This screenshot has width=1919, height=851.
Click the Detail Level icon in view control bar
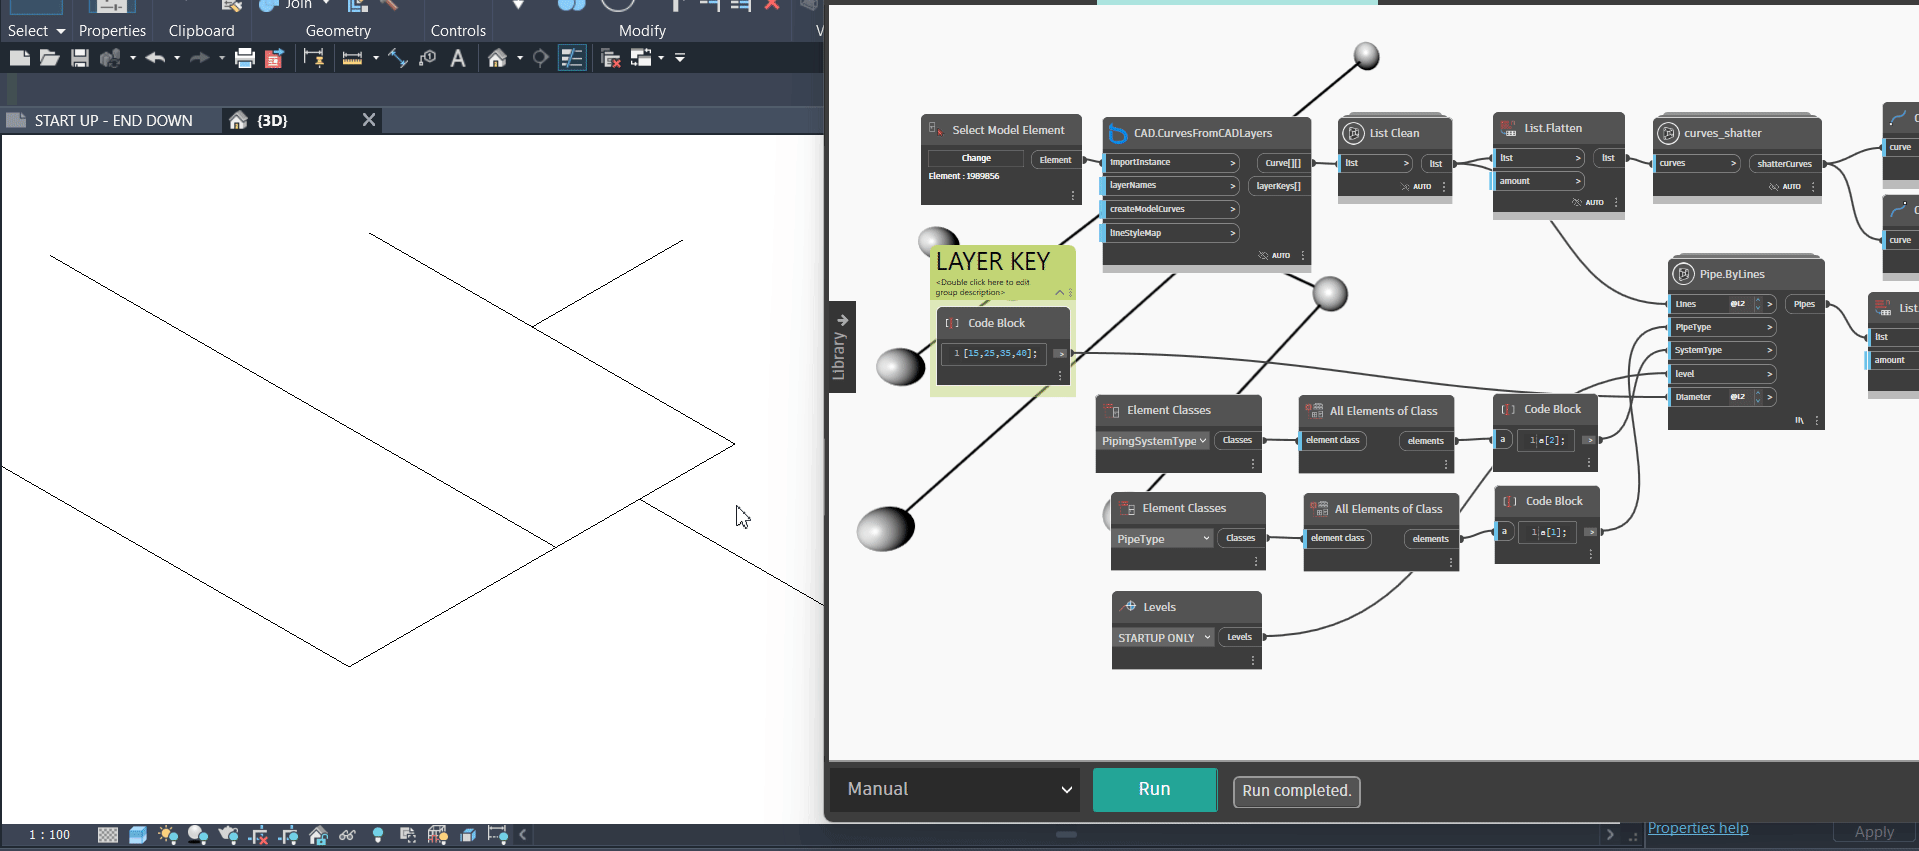[108, 835]
